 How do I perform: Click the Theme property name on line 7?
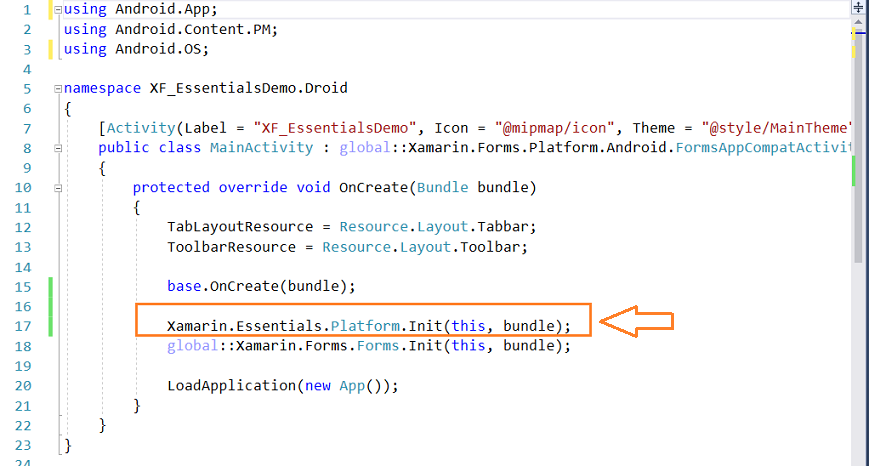(654, 128)
